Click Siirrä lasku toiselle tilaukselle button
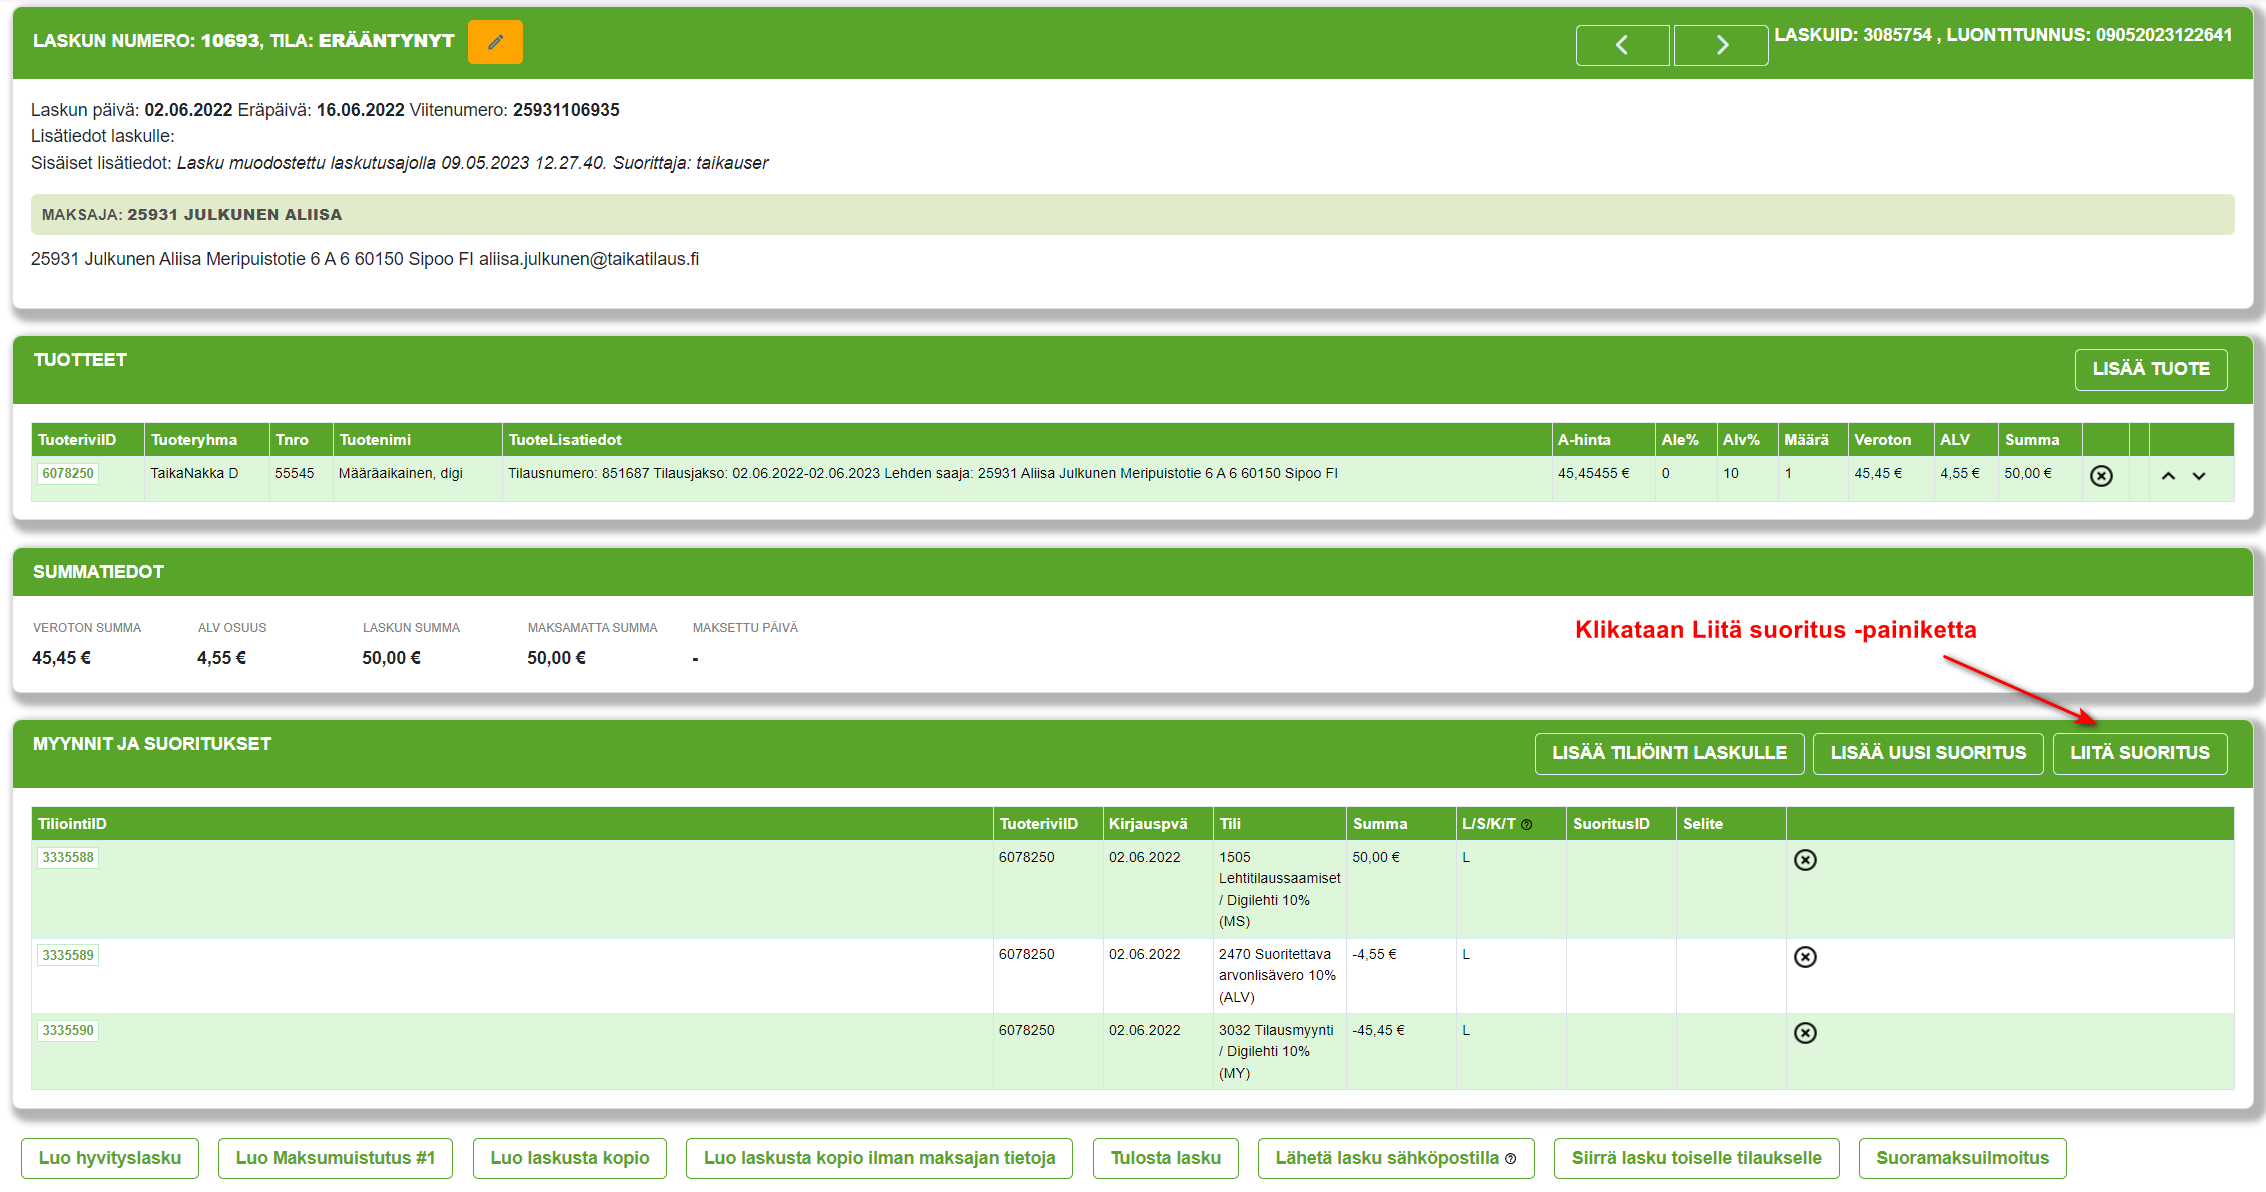This screenshot has width=2266, height=1192. point(1696,1158)
